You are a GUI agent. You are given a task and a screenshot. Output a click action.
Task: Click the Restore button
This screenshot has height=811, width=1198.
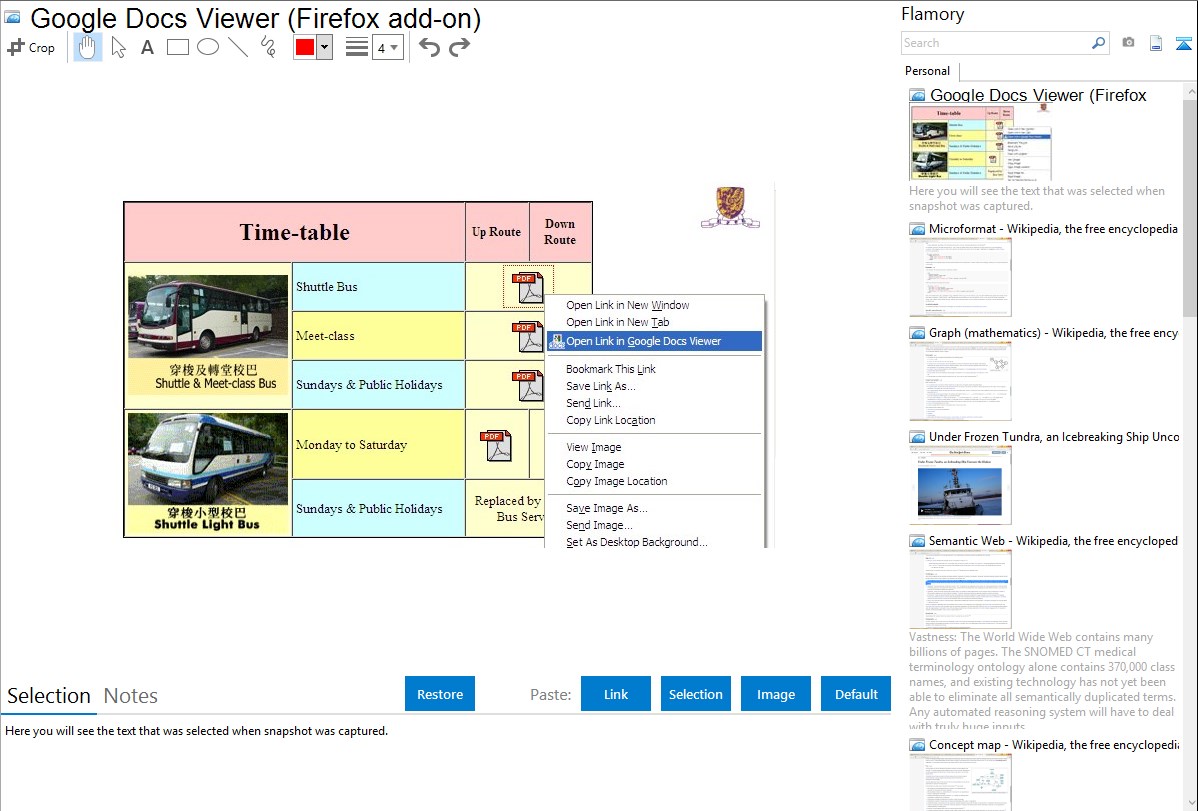440,694
